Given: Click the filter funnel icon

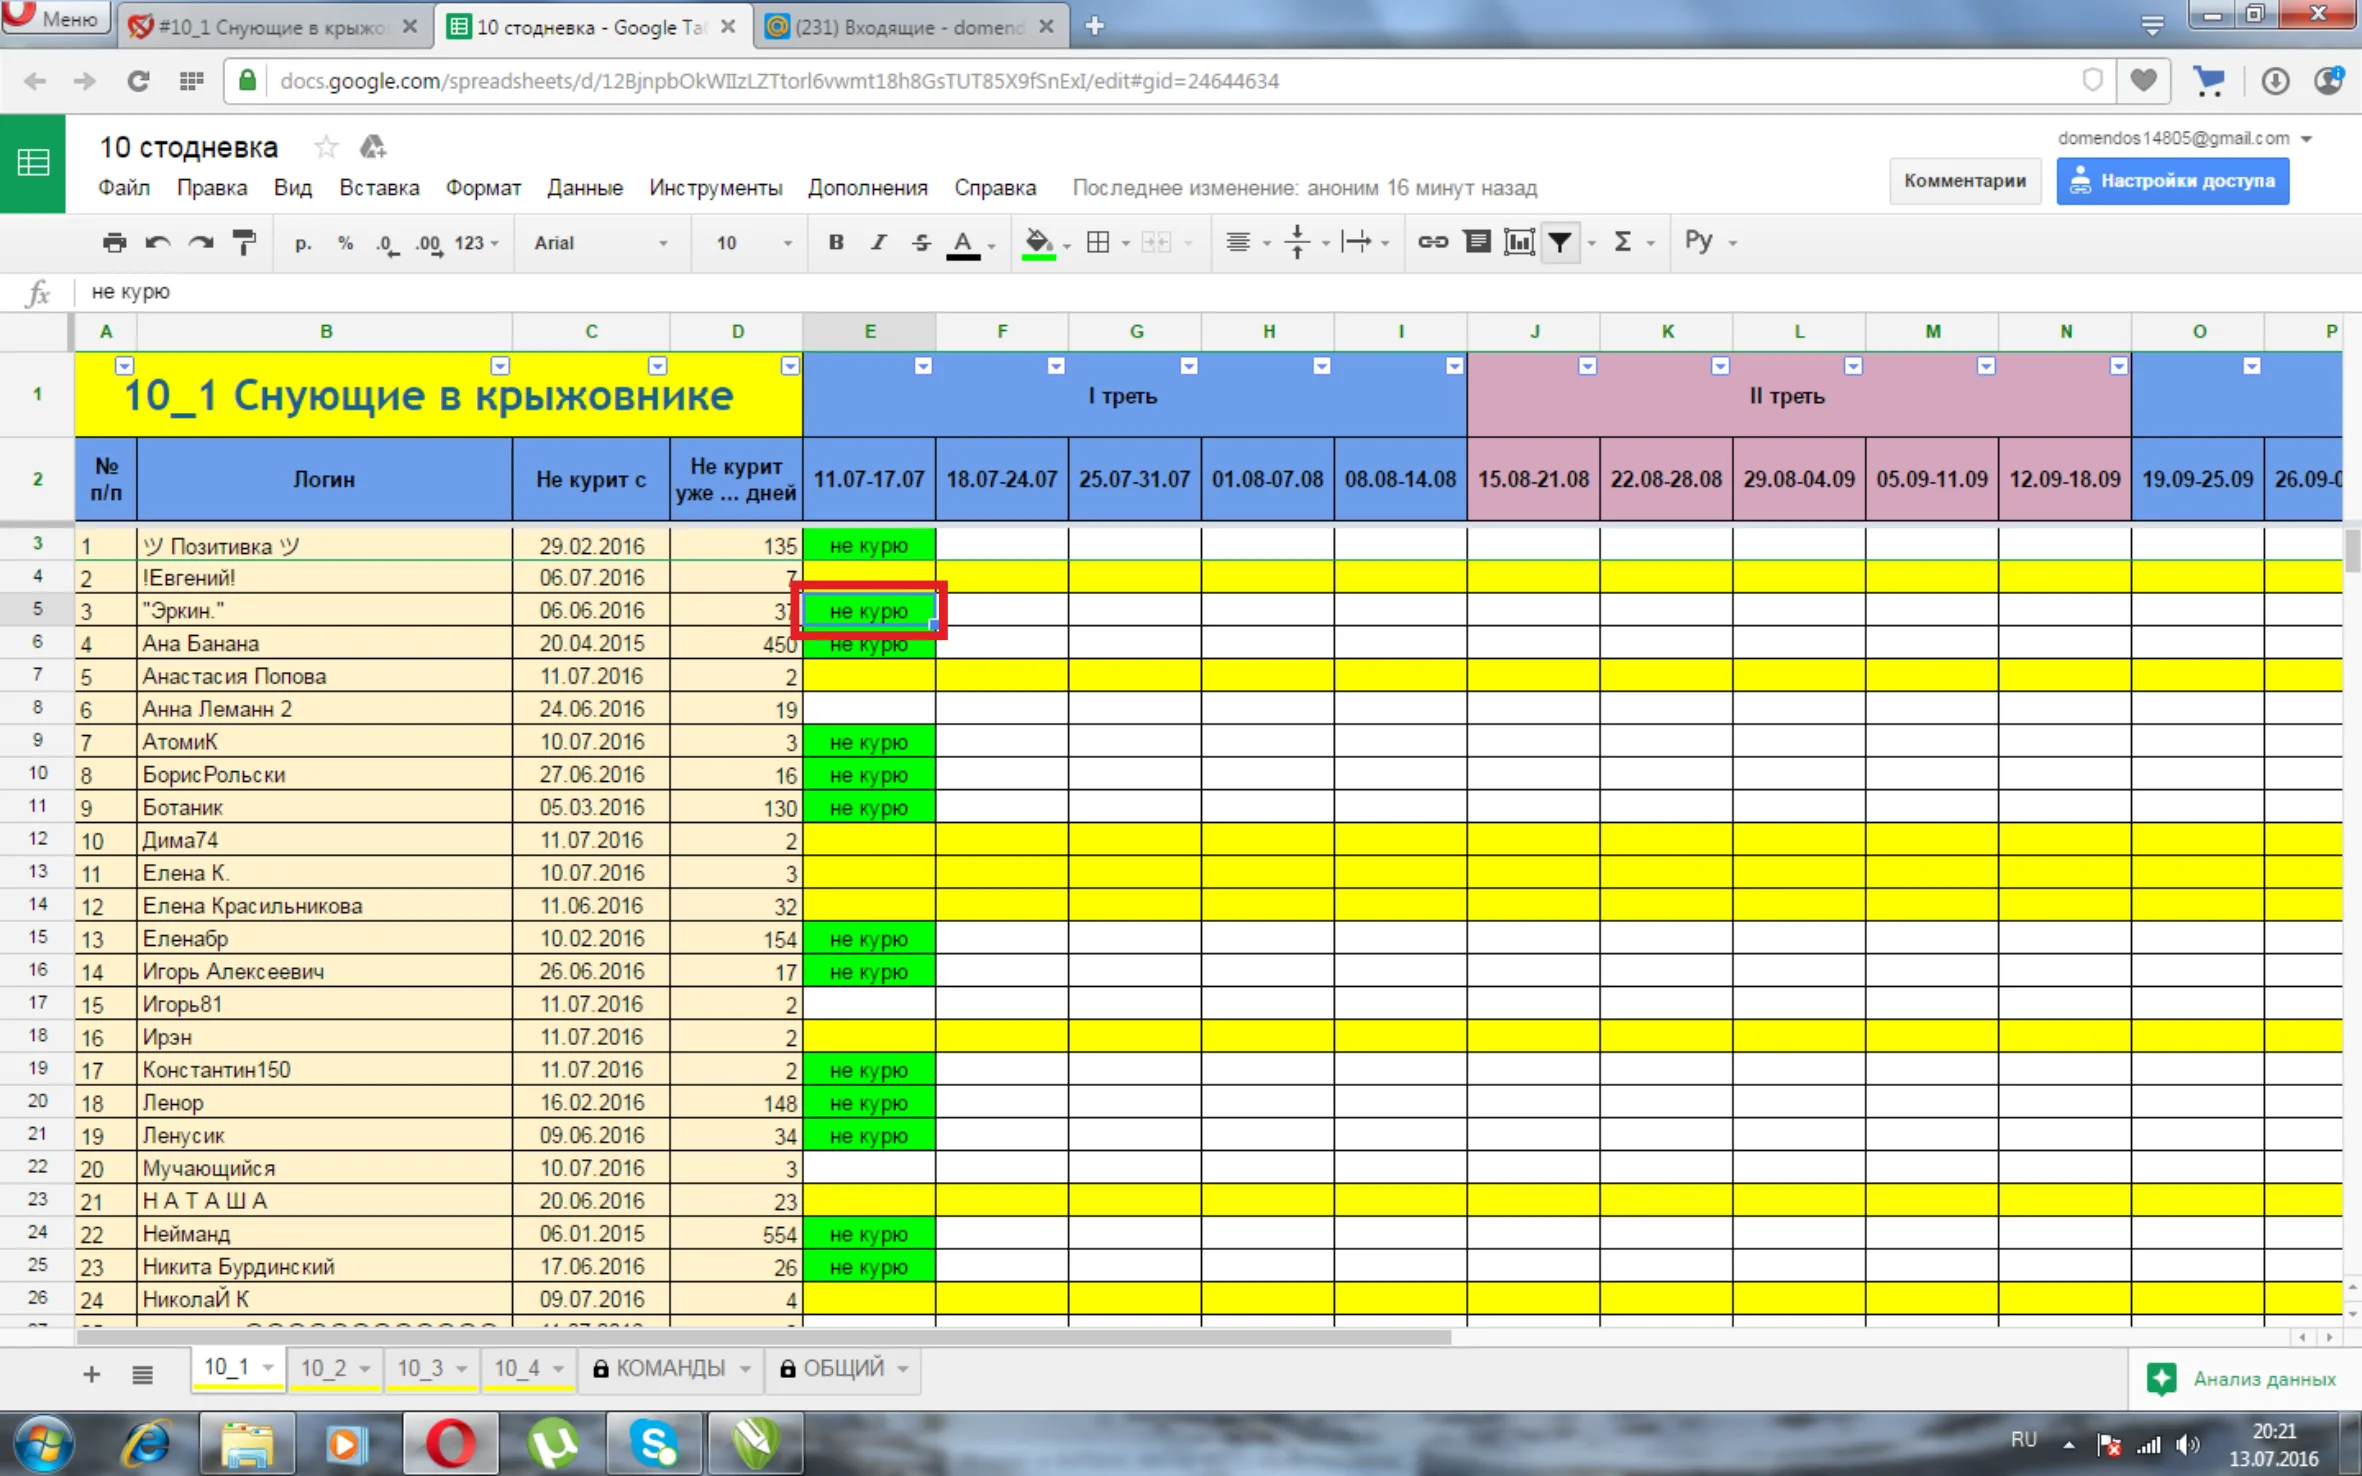Looking at the screenshot, I should coord(1560,242).
